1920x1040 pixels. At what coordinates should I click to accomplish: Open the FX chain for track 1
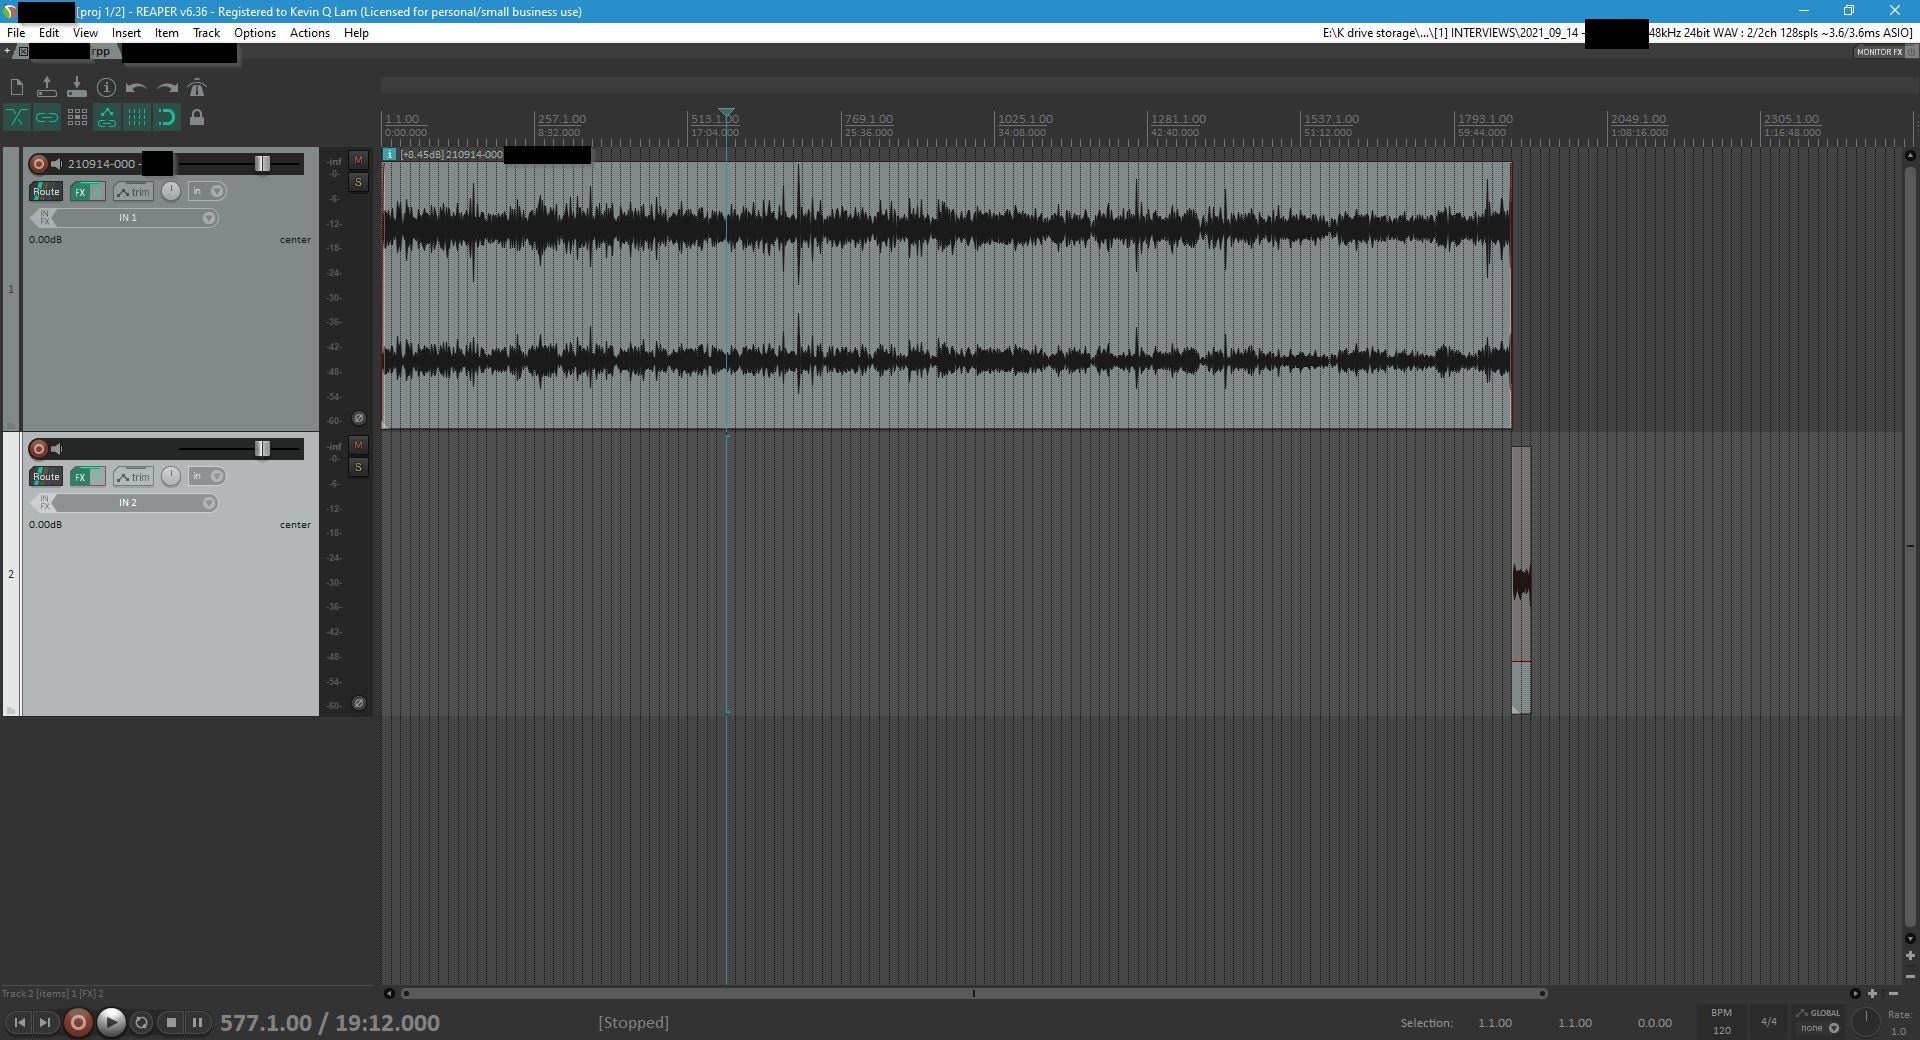click(81, 192)
